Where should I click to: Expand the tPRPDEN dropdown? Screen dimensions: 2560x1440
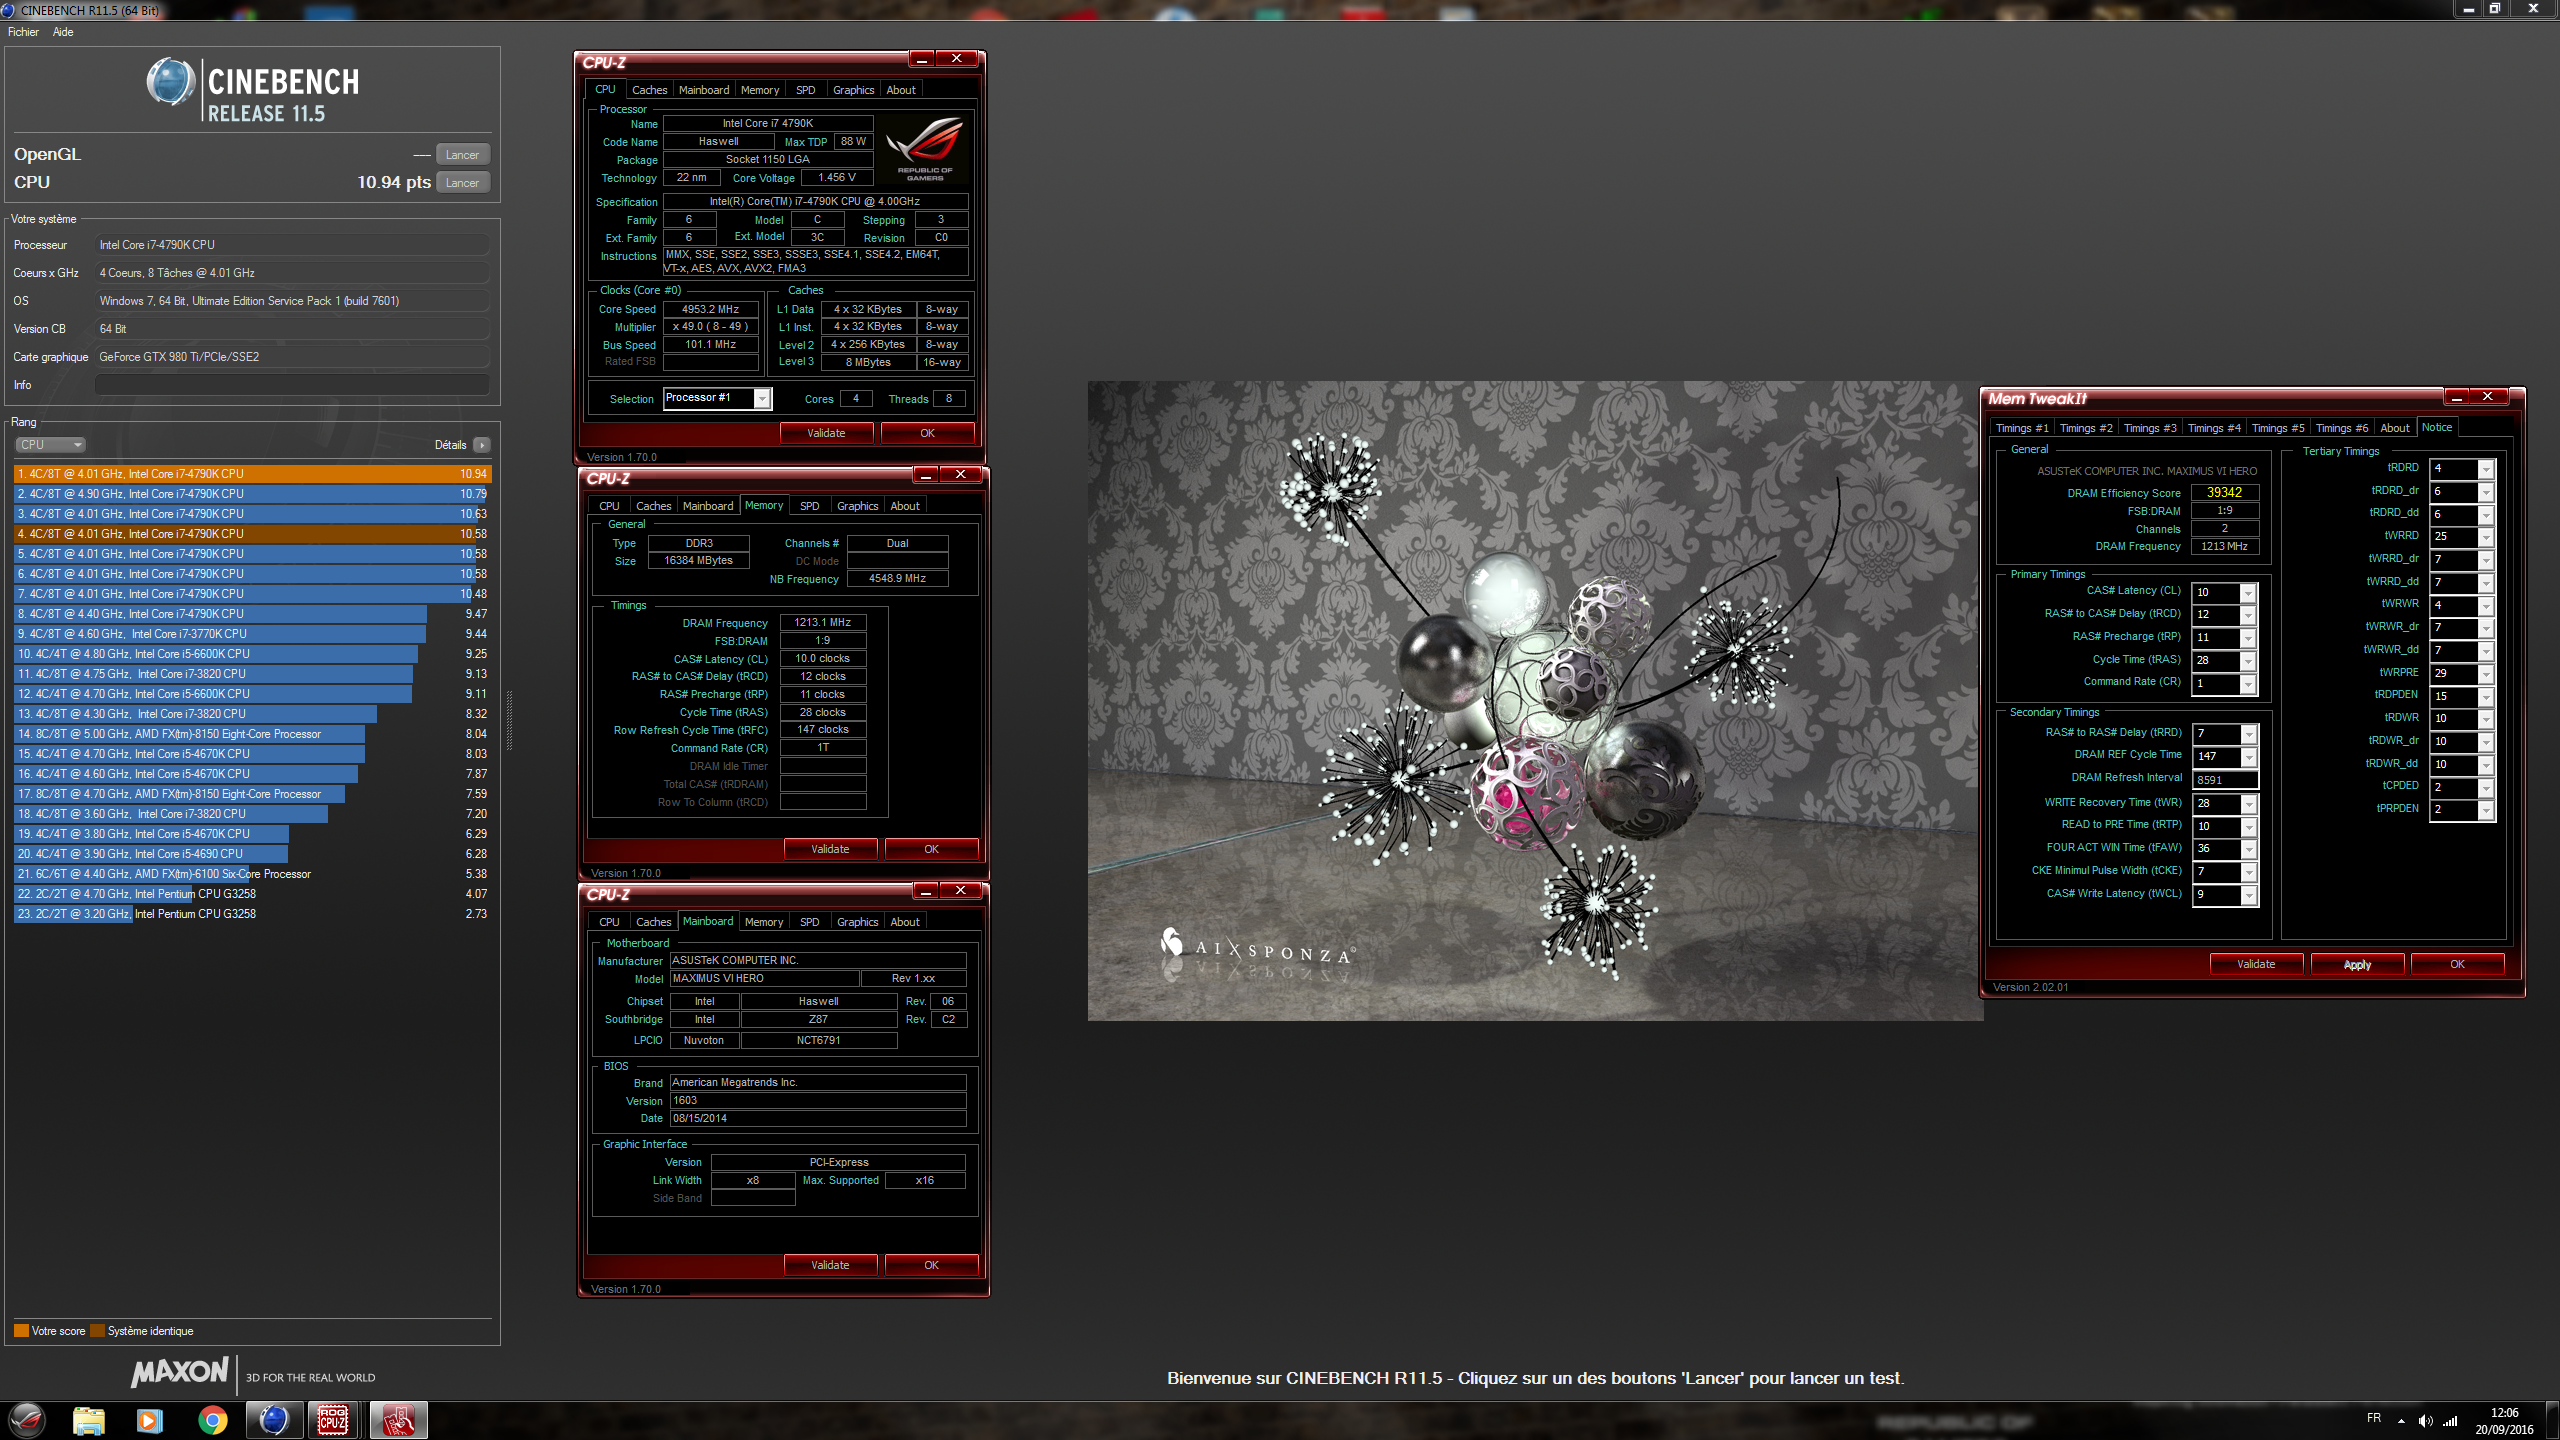pyautogui.click(x=2486, y=810)
